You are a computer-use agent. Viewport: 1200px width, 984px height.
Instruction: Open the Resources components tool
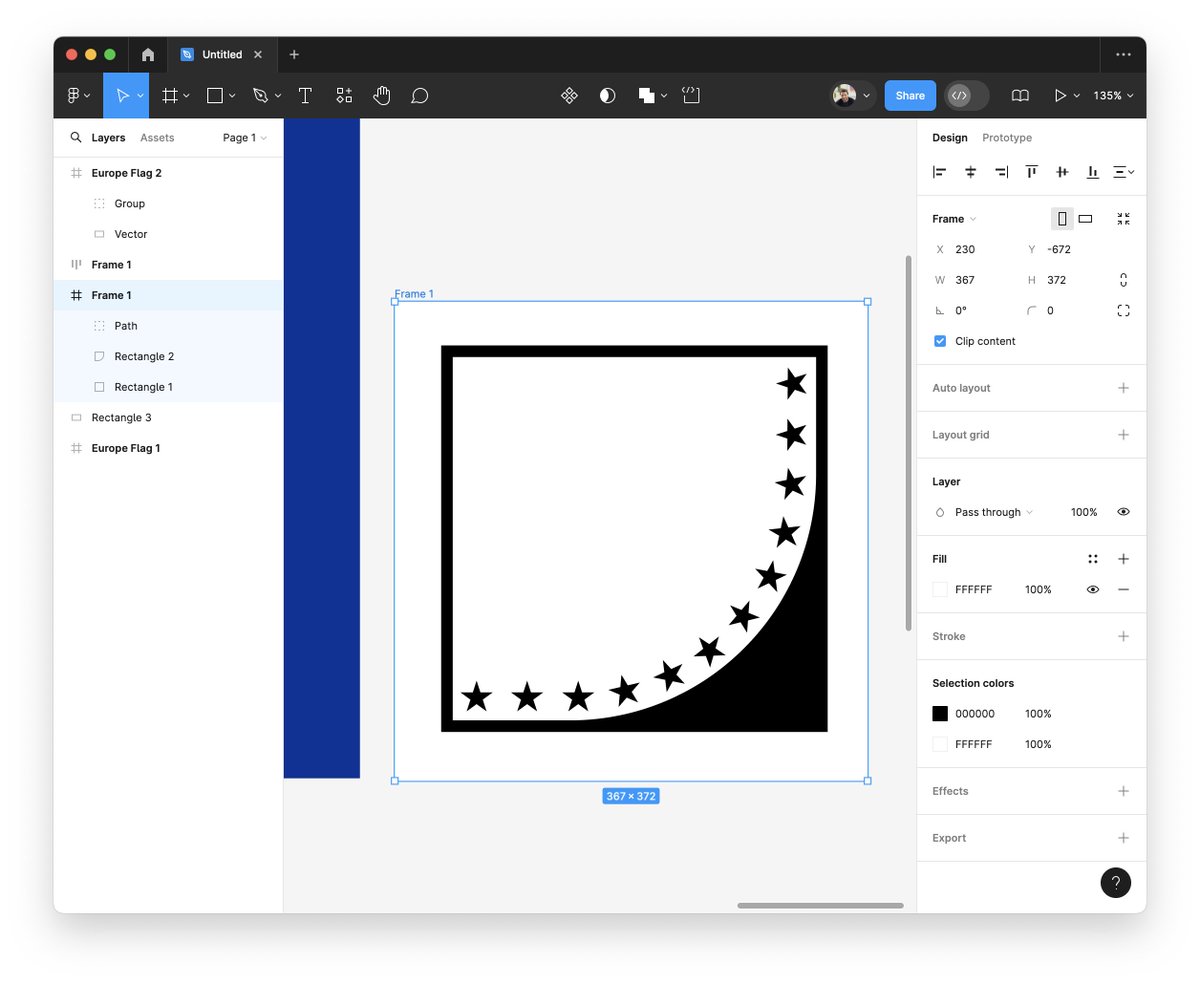pos(344,96)
